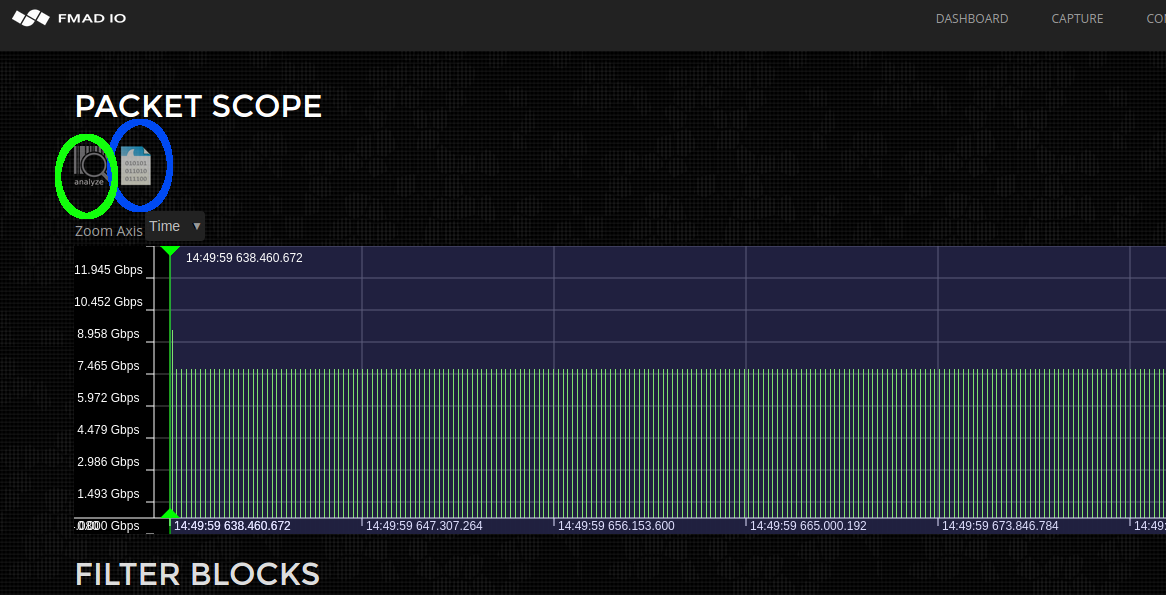Screen dimensions: 1166x595
Task: Click the partially visible CO nav item
Action: 1155,18
